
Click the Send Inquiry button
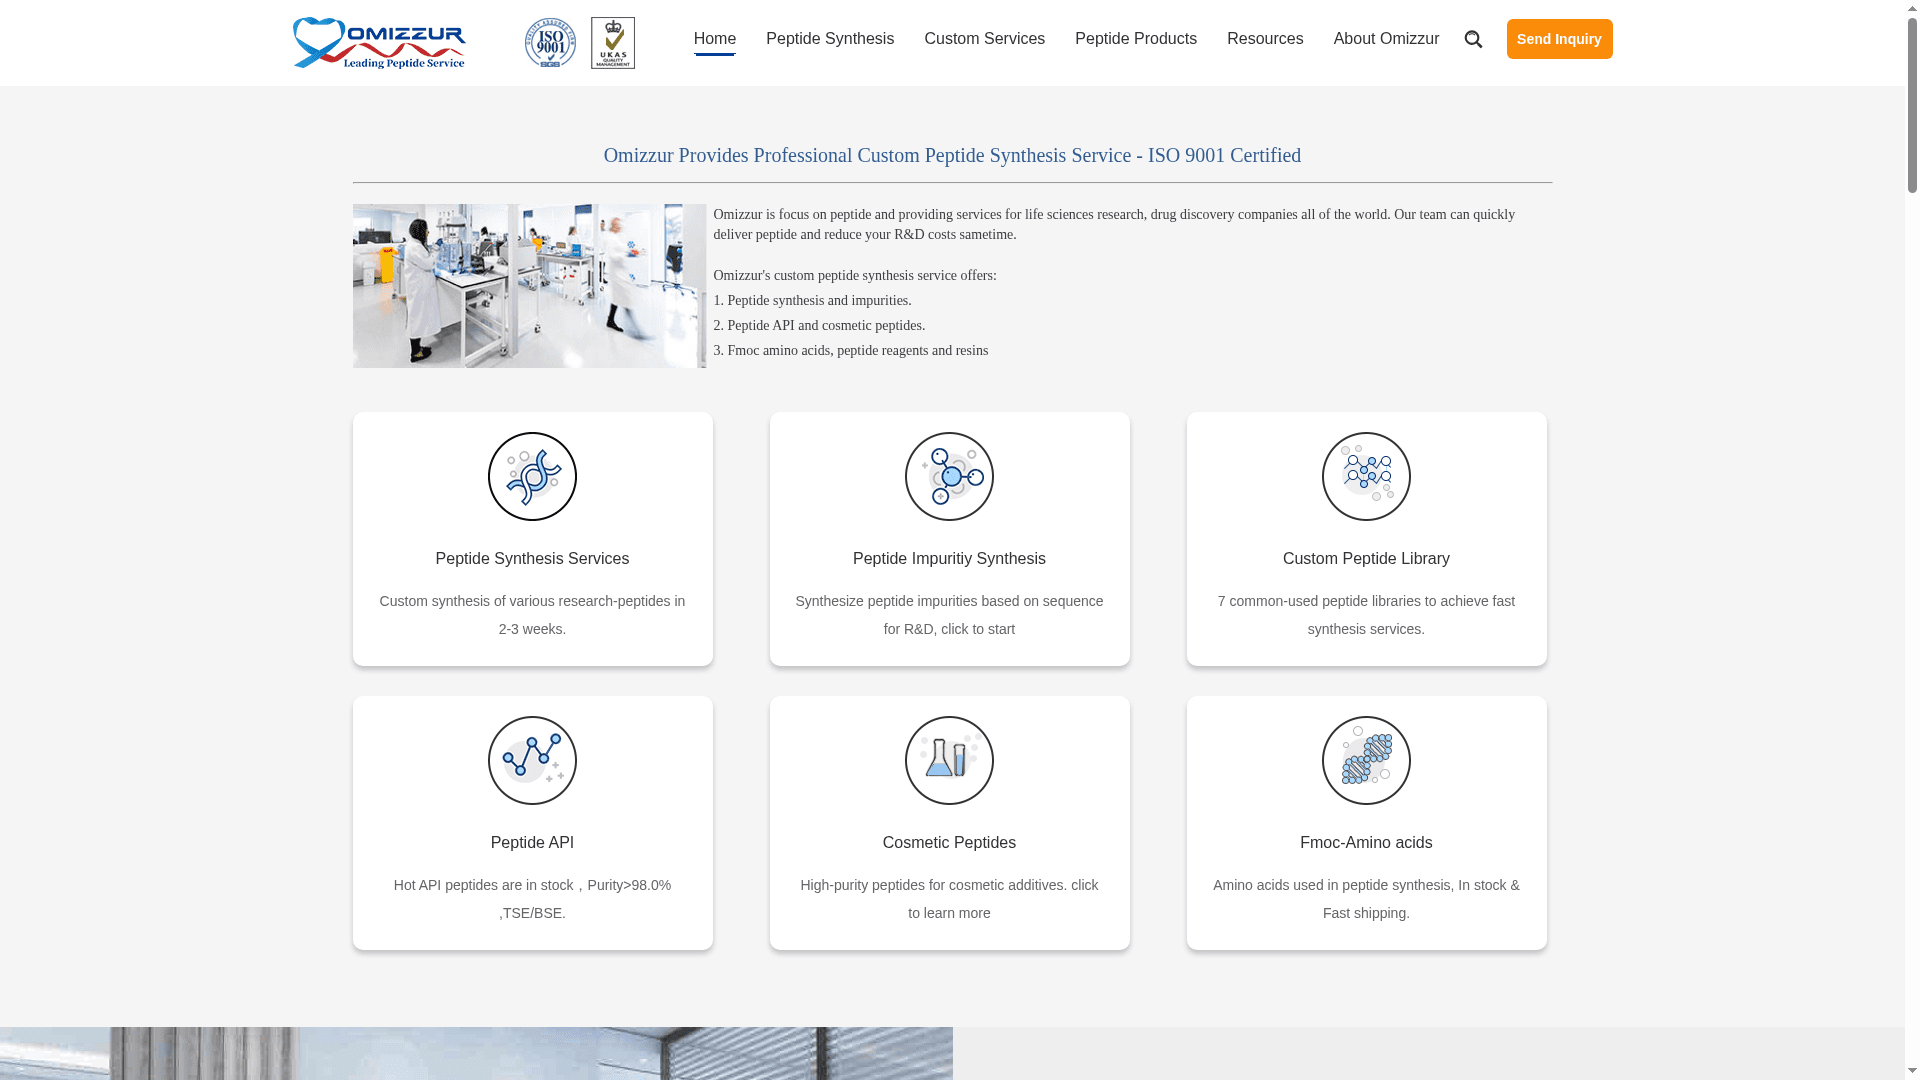point(1559,38)
